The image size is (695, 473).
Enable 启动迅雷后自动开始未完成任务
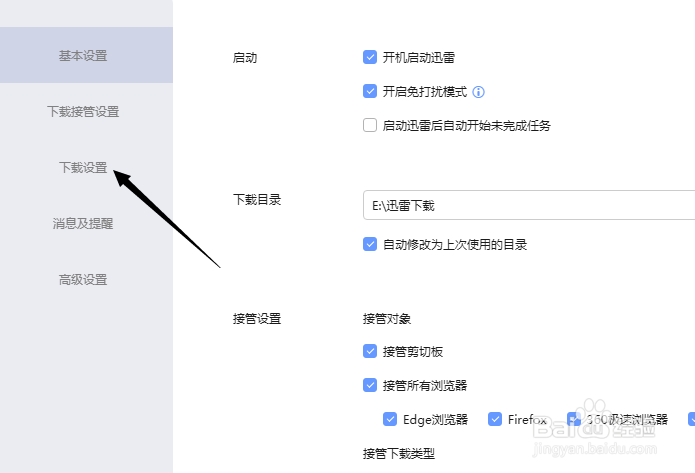tap(370, 126)
